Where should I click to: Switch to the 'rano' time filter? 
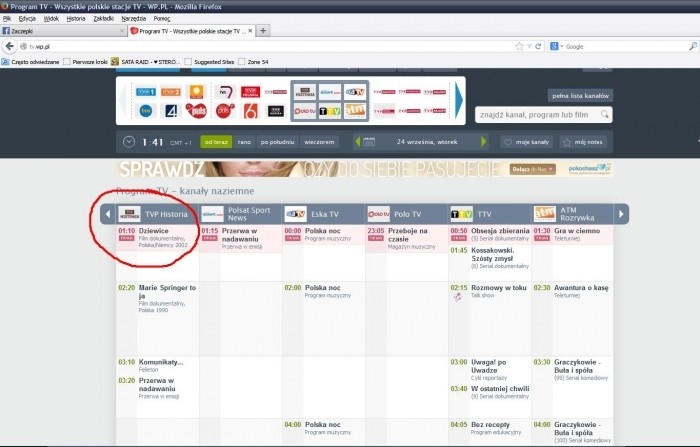[x=244, y=142]
